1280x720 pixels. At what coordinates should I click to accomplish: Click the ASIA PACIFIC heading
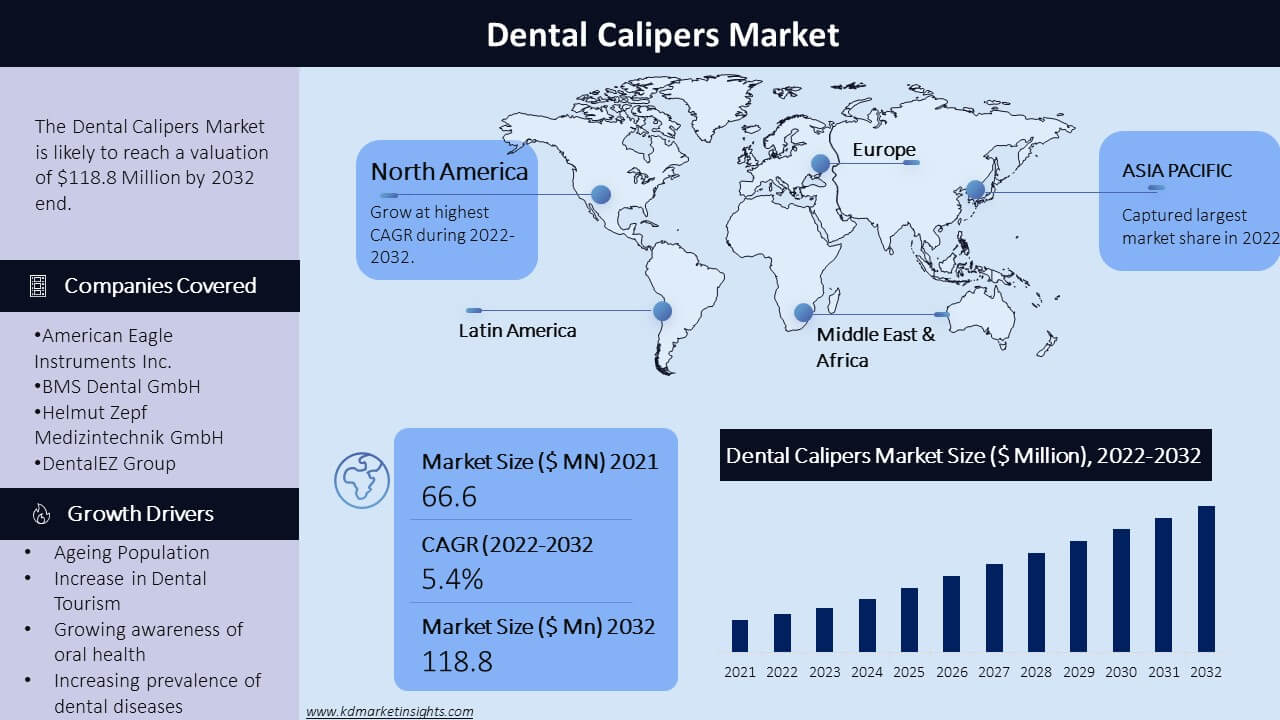[1177, 170]
